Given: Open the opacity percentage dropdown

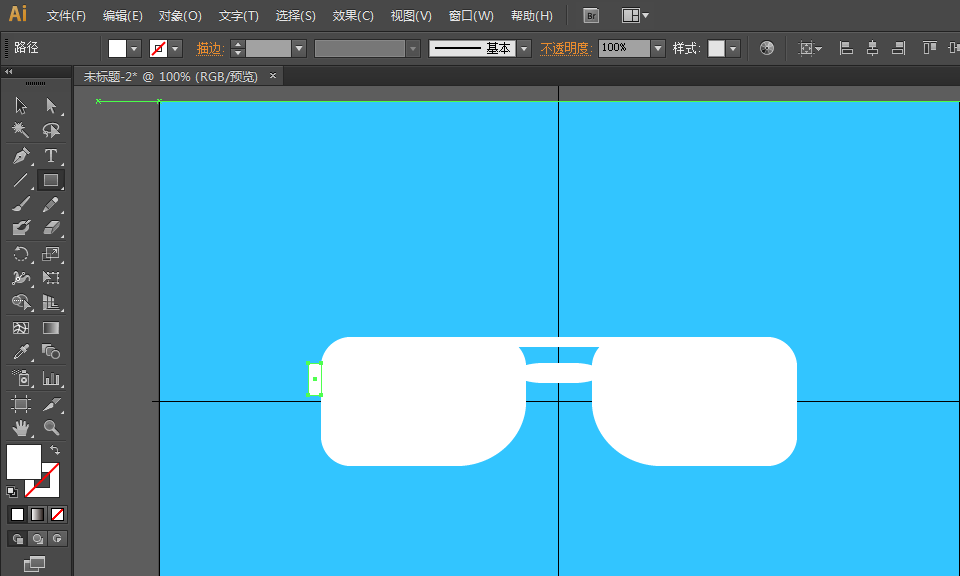Looking at the screenshot, I should click(657, 48).
